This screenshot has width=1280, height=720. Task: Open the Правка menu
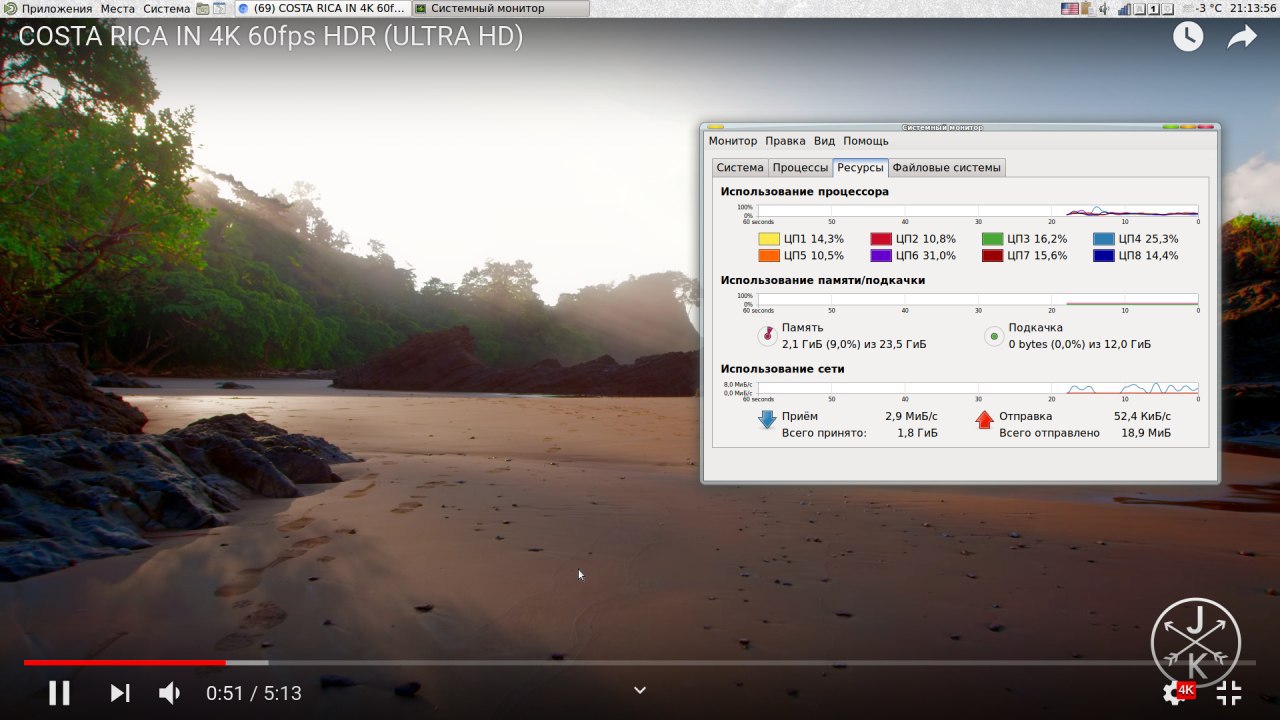(785, 141)
